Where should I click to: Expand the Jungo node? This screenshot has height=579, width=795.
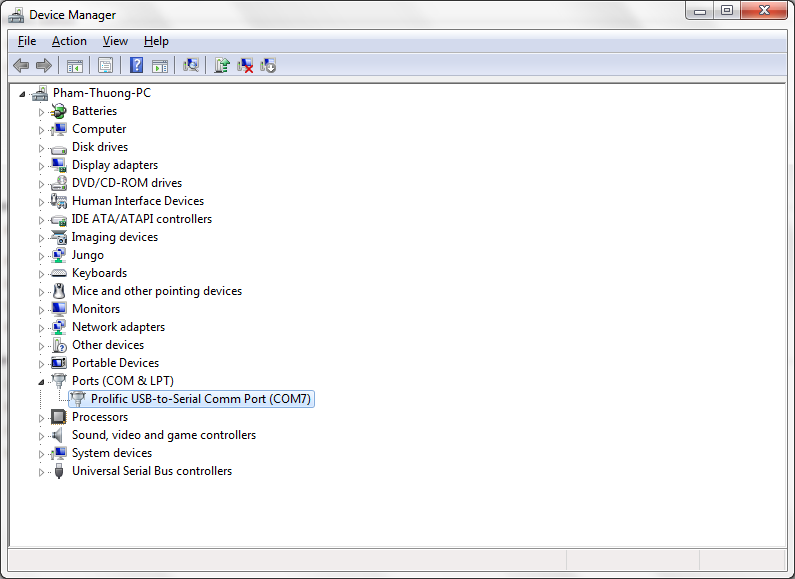42,256
